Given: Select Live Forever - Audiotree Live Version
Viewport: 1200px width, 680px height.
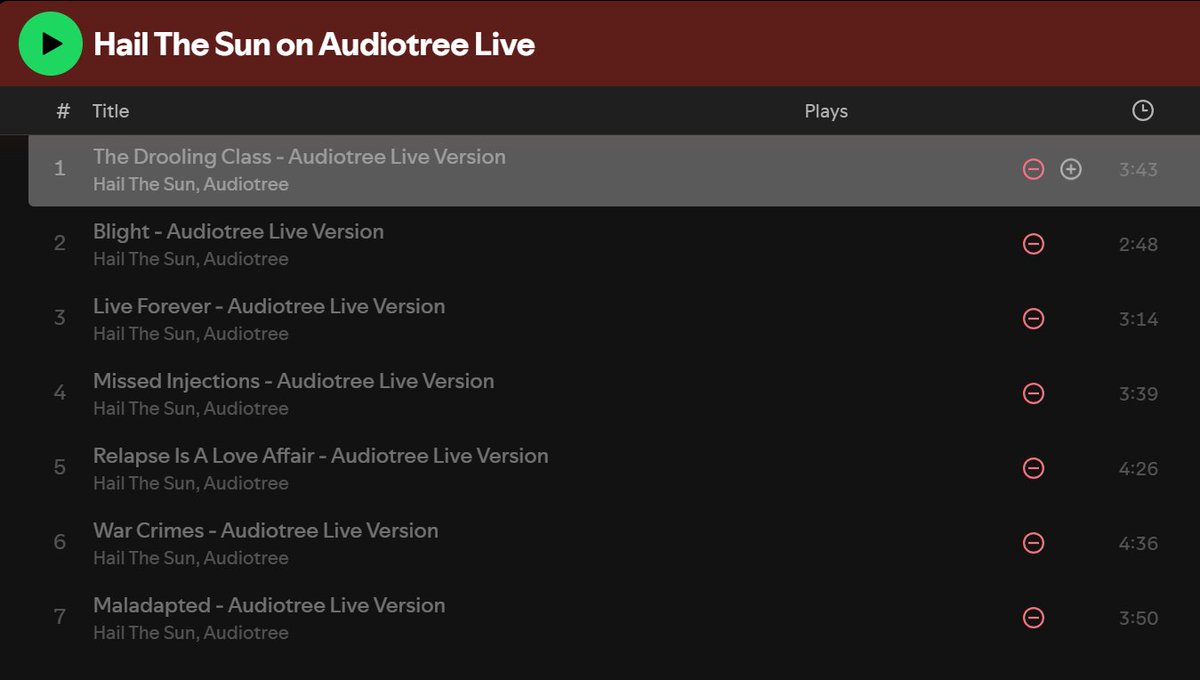Looking at the screenshot, I should coord(269,306).
